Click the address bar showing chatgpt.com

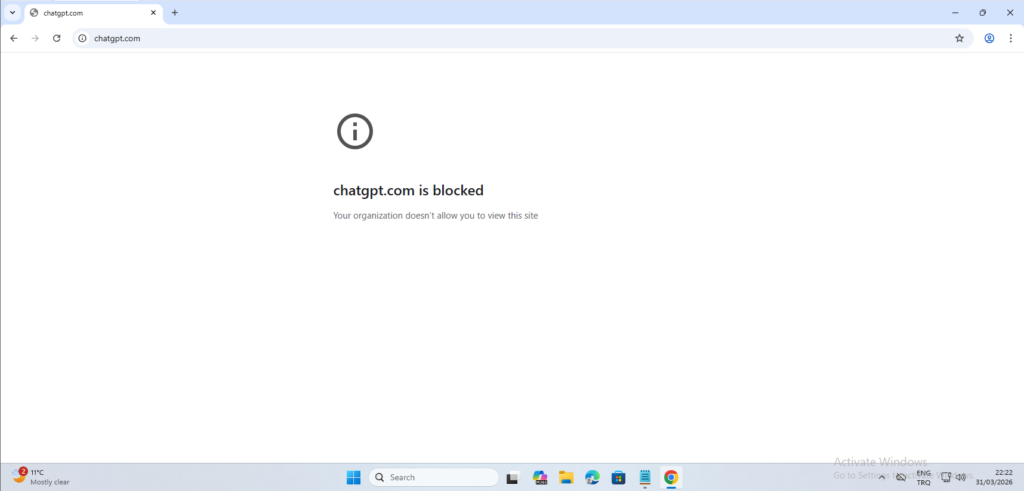[500, 38]
